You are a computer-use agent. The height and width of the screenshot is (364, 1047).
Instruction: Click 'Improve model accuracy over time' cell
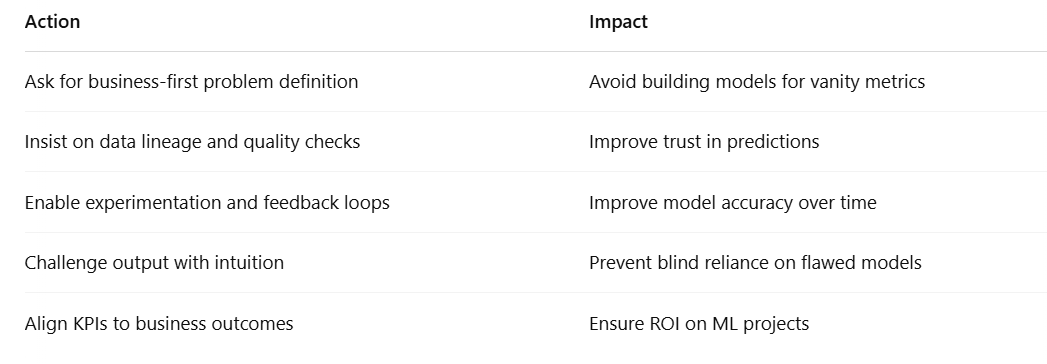point(732,203)
